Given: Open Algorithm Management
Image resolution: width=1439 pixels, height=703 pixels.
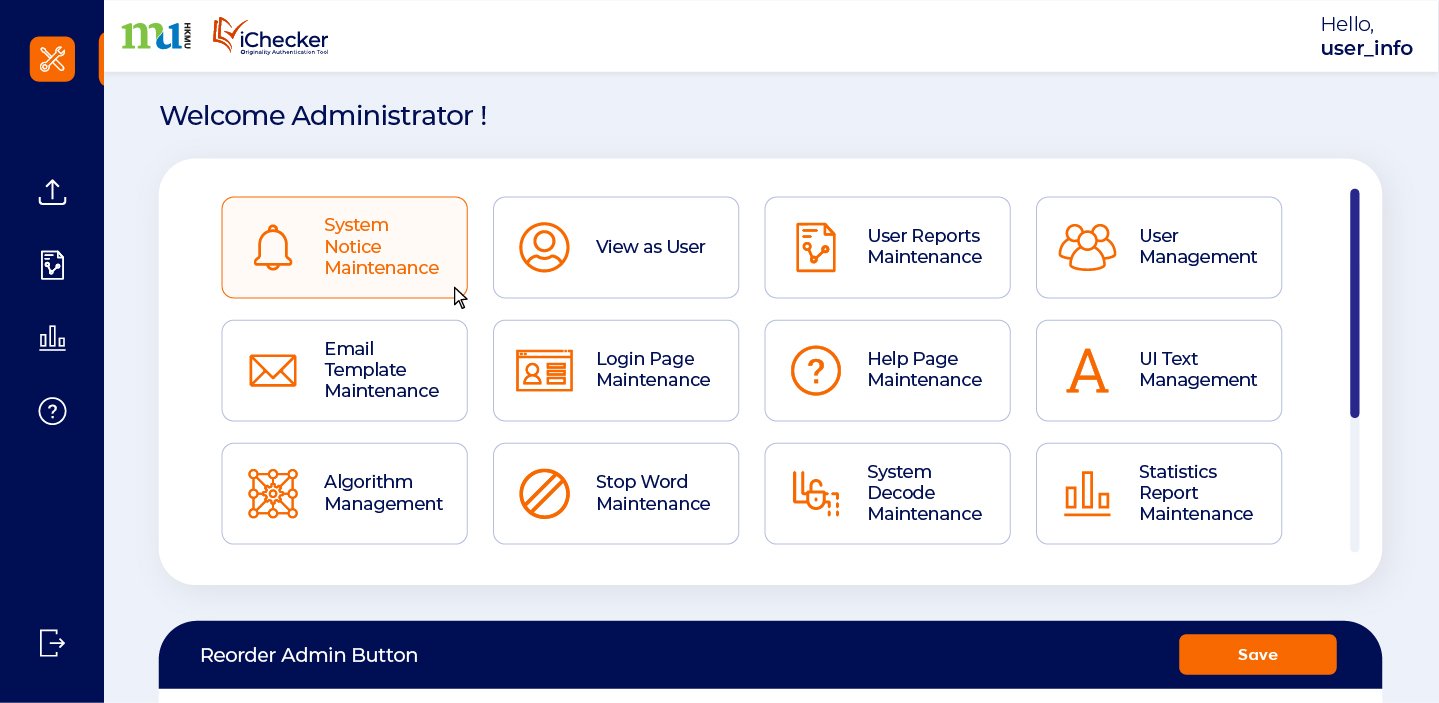Looking at the screenshot, I should (x=345, y=494).
